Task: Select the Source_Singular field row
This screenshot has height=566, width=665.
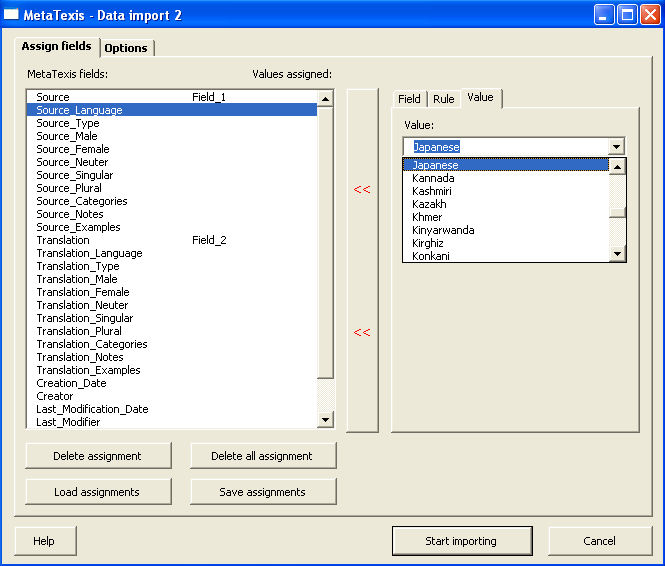Action: point(172,175)
